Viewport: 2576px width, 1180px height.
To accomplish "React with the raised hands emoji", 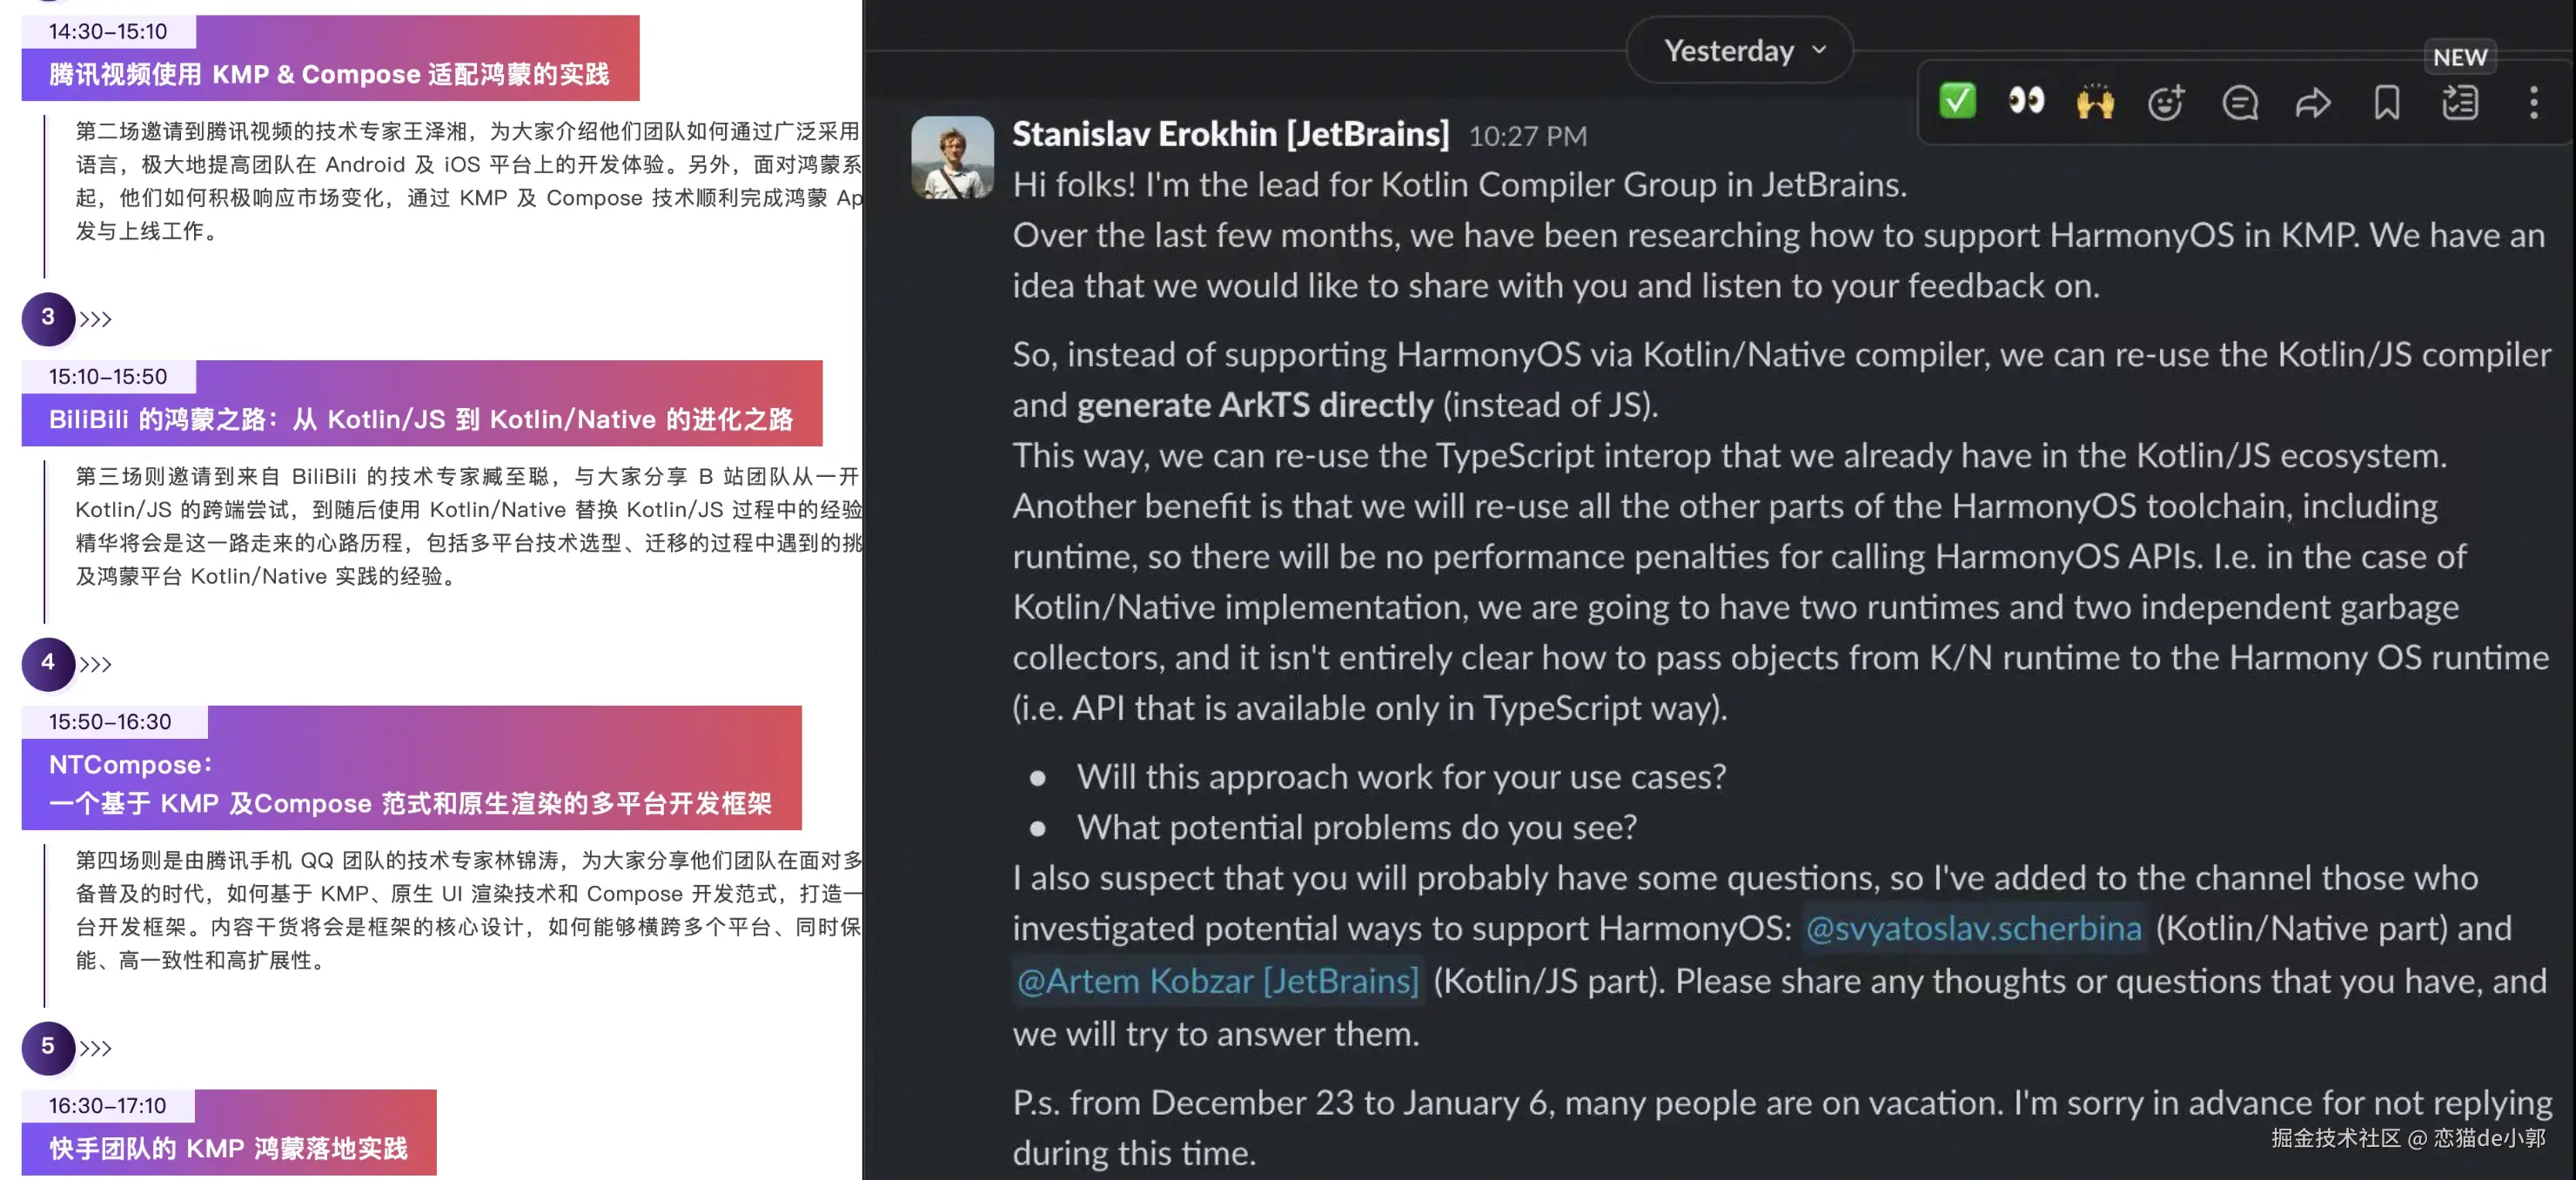I will pyautogui.click(x=2095, y=102).
